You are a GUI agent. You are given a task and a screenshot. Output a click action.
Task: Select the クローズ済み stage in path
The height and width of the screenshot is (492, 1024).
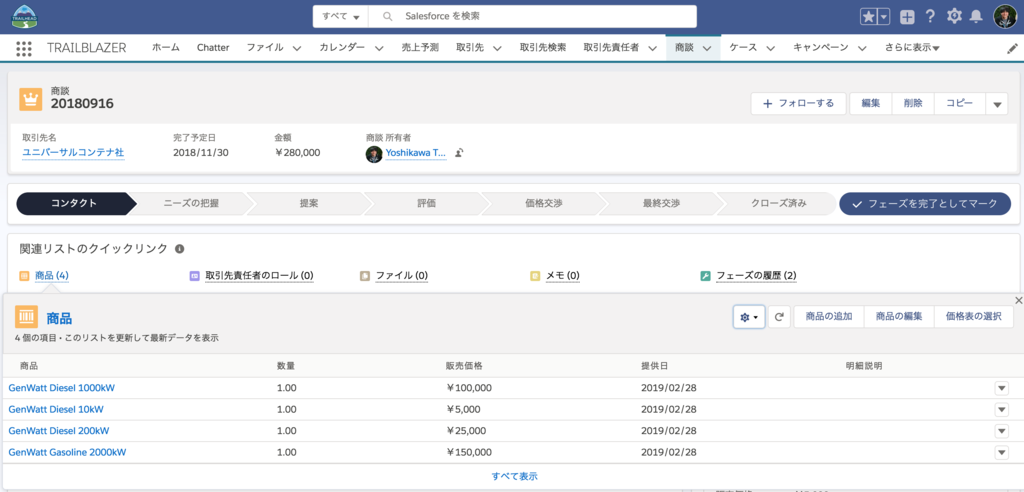click(x=778, y=203)
